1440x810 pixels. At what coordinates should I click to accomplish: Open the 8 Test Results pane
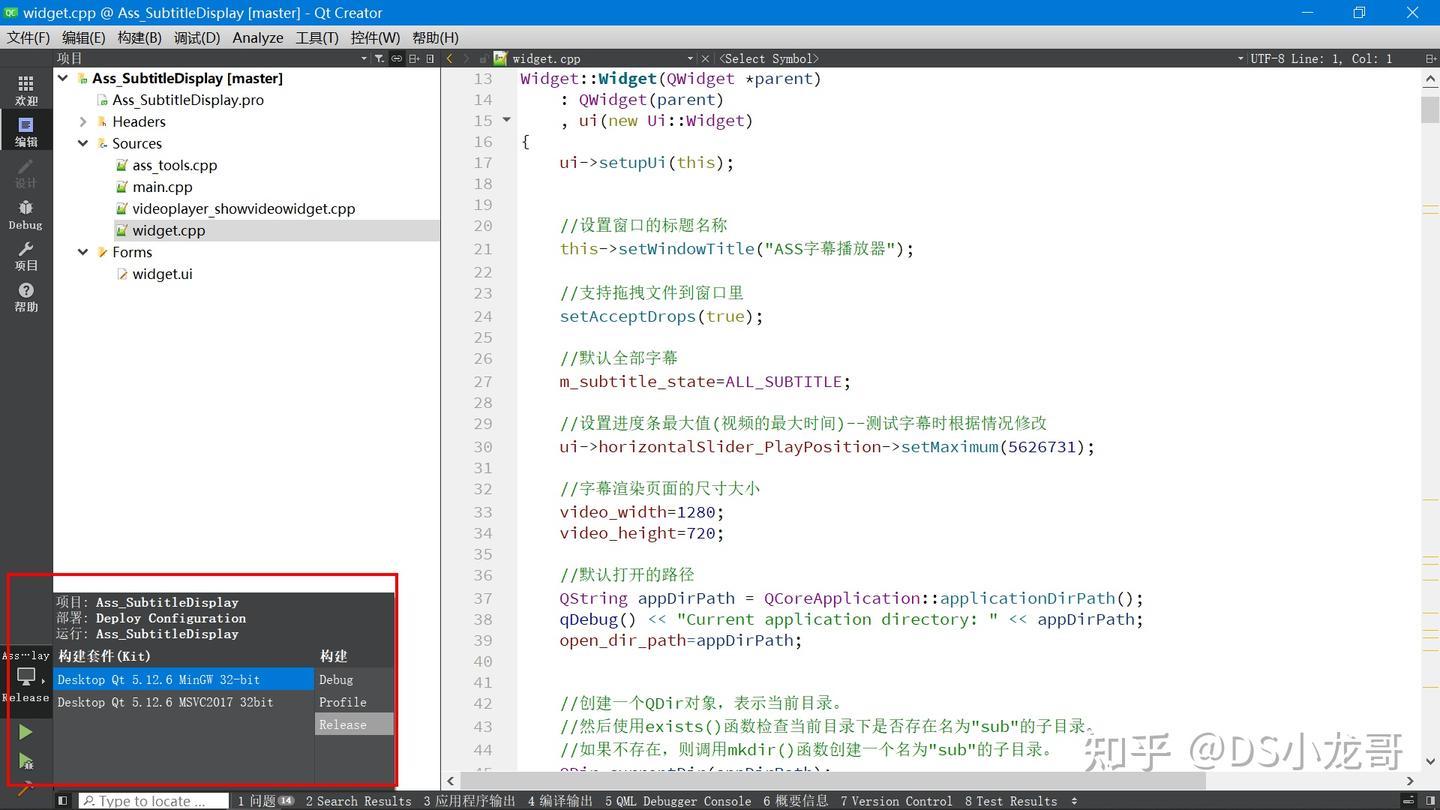coord(1011,801)
